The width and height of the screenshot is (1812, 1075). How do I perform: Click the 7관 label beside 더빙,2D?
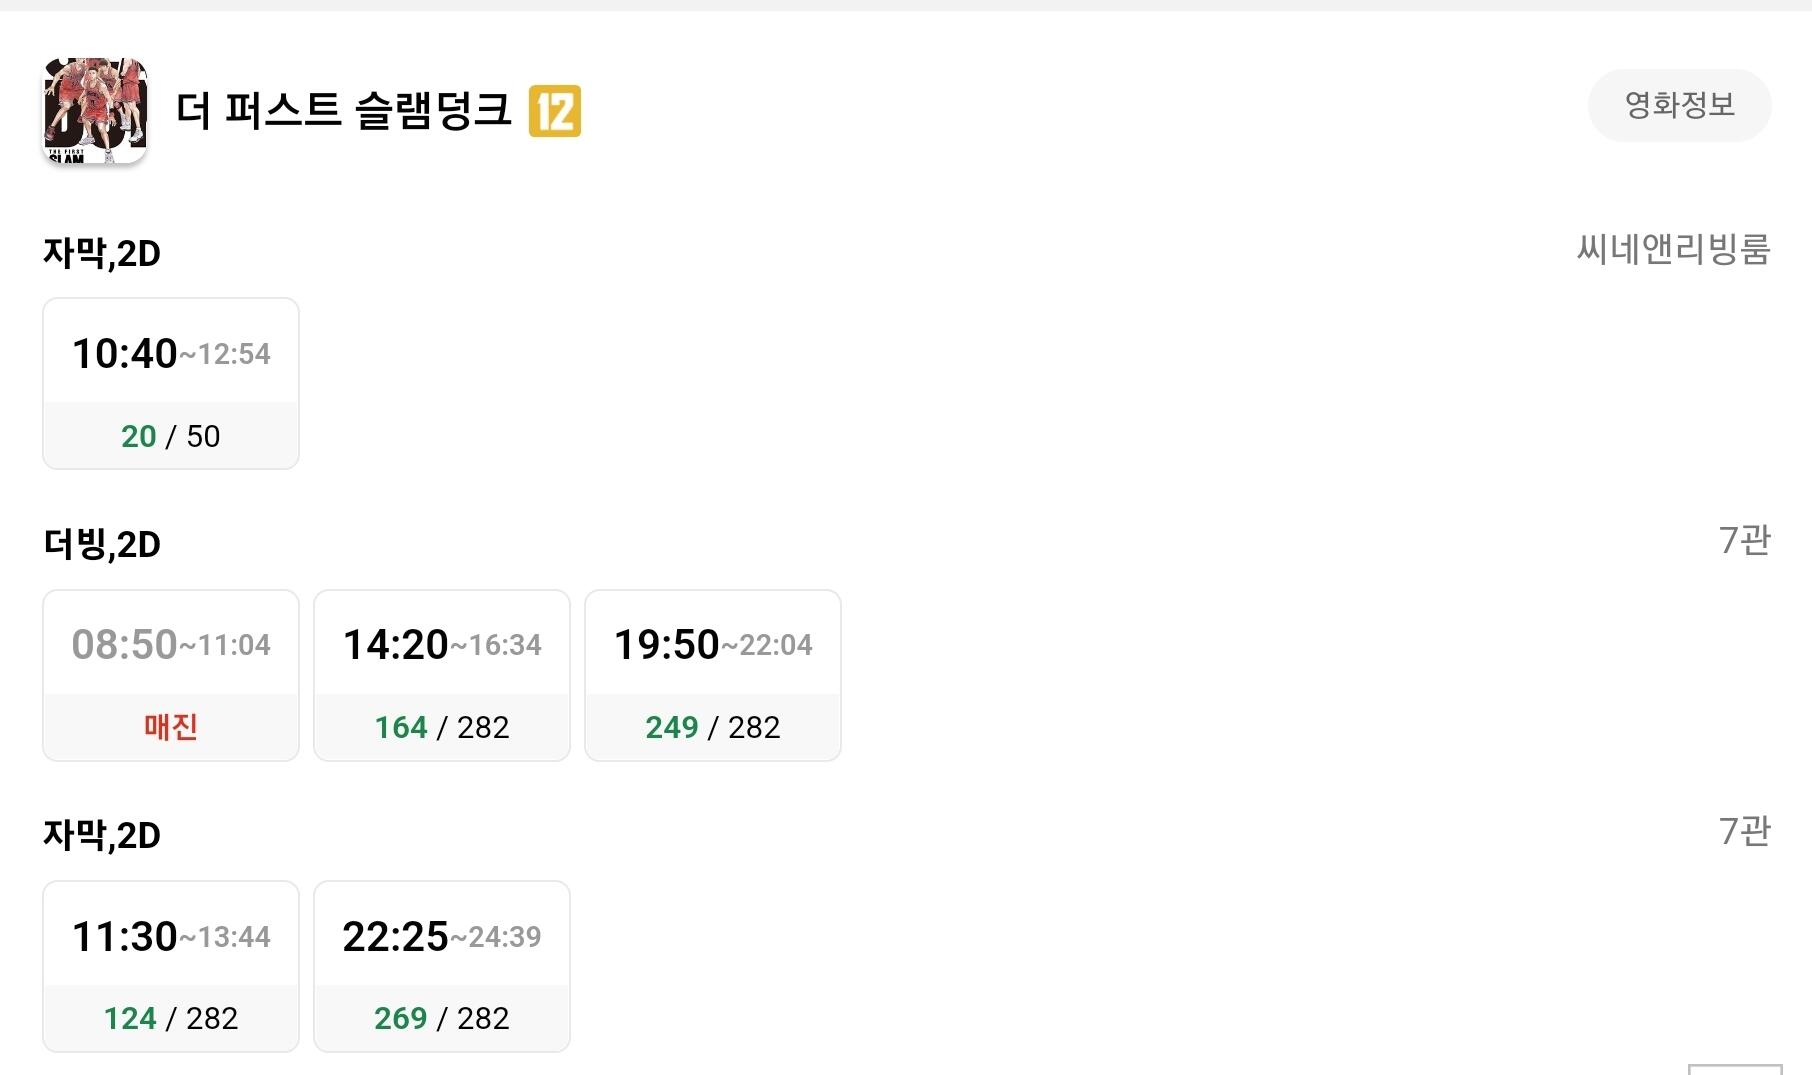(1744, 540)
